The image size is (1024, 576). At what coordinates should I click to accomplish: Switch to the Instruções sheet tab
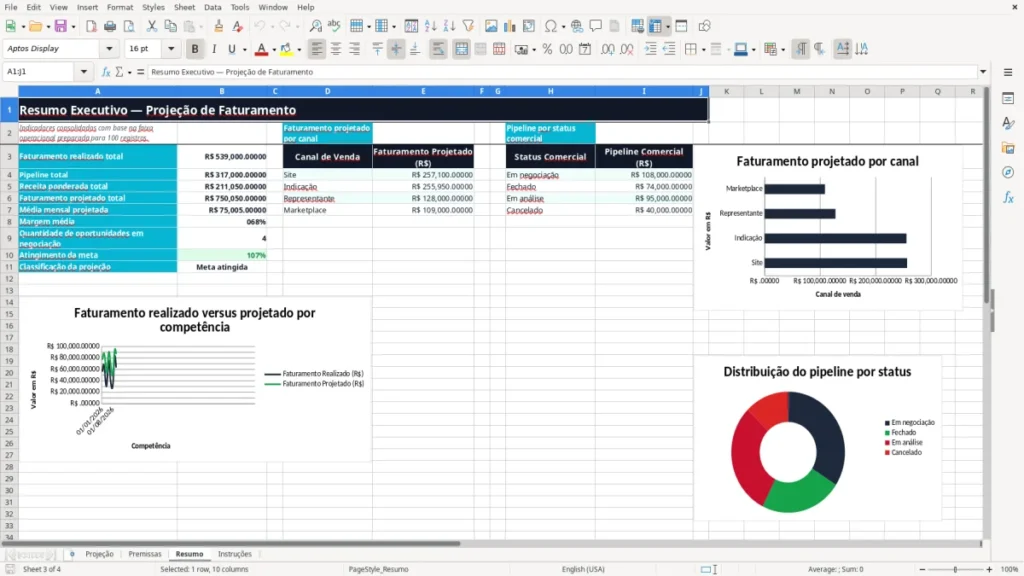click(234, 554)
